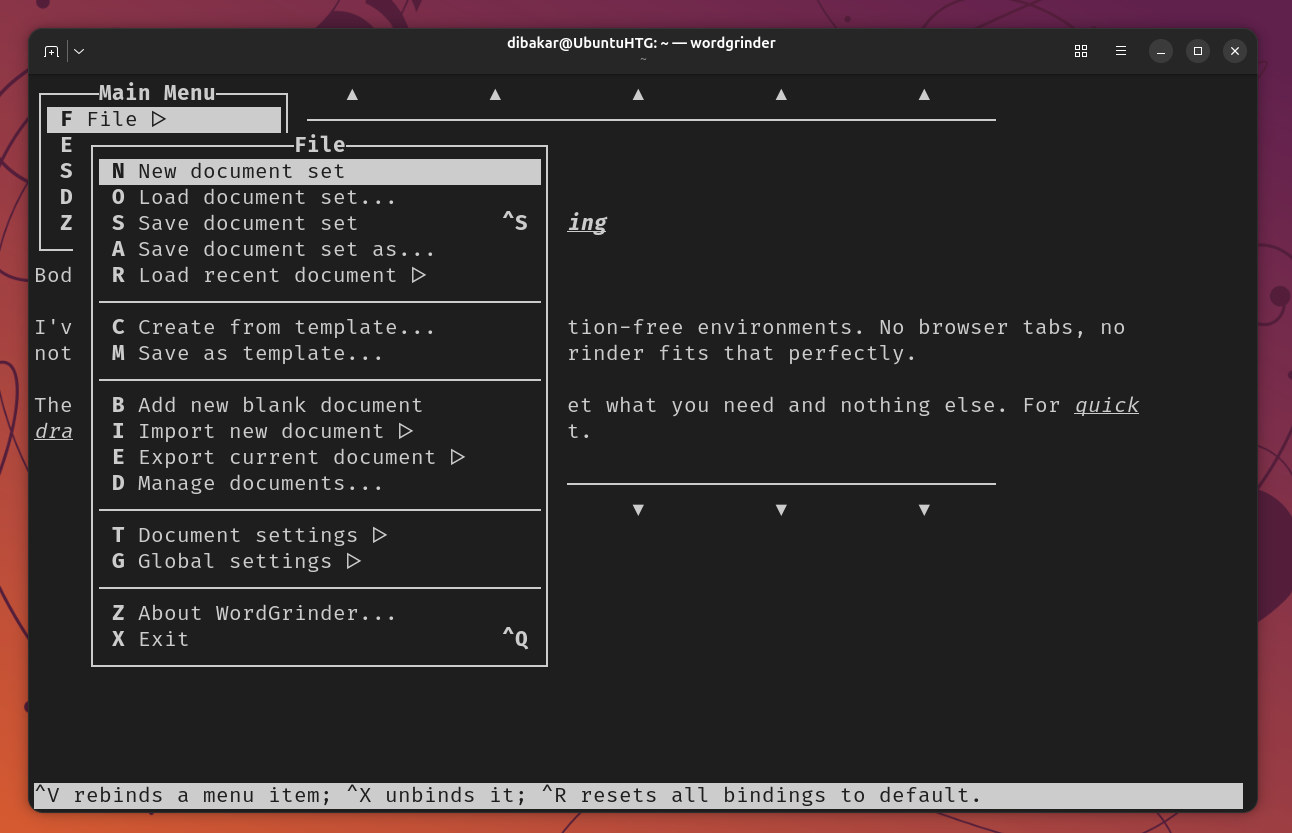Image resolution: width=1292 pixels, height=833 pixels.
Task: Click the D entry in Main Menu
Action: point(66,198)
